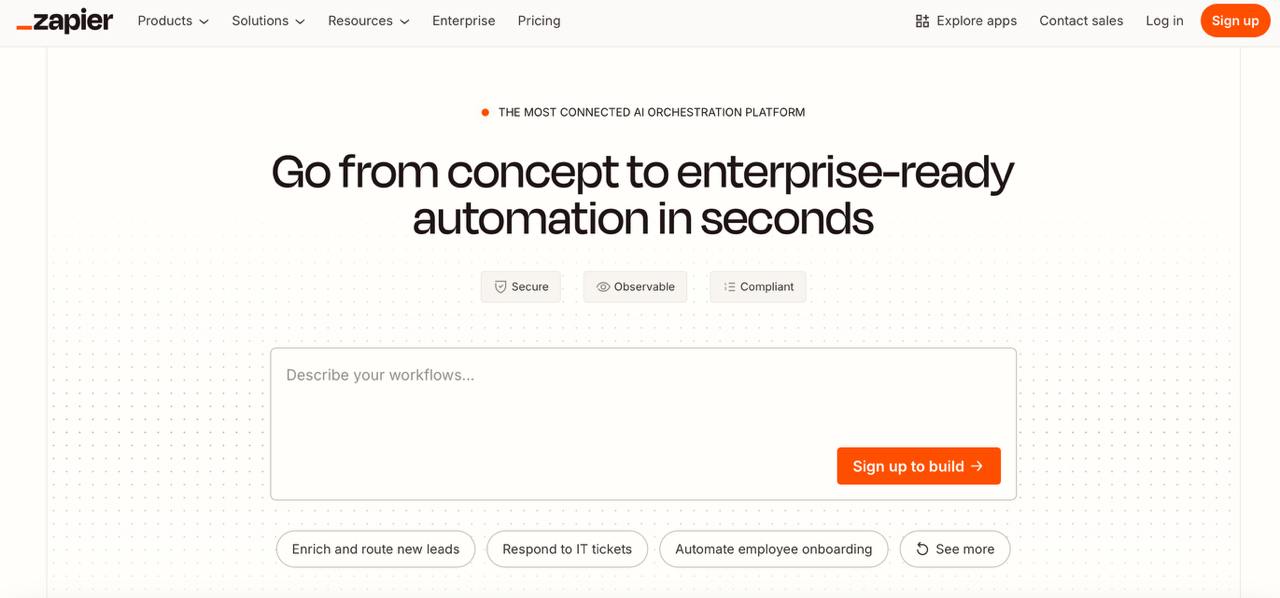Click the orange Sign up button
Image resolution: width=1280 pixels, height=598 pixels.
[x=1235, y=21]
